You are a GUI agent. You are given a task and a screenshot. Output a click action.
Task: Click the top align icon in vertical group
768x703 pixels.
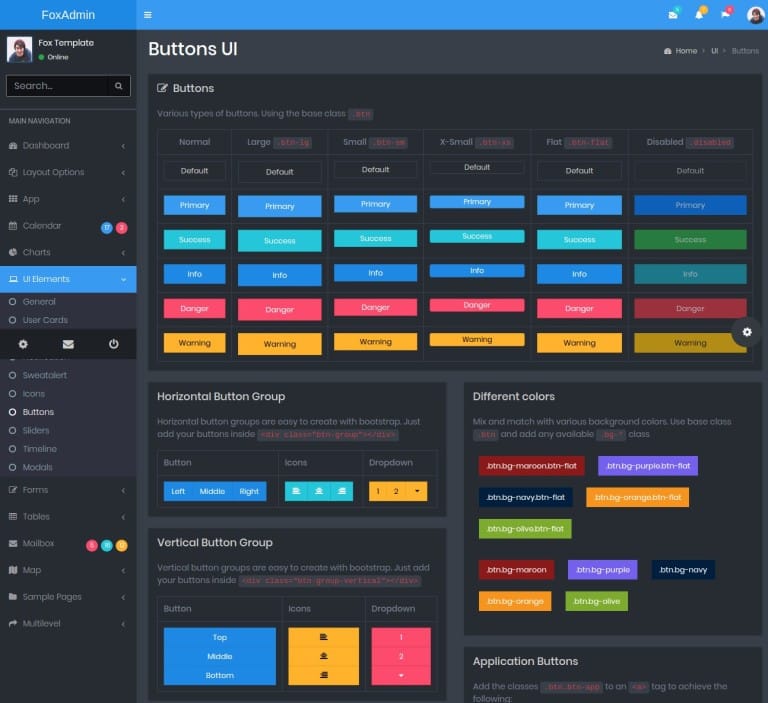(x=323, y=637)
